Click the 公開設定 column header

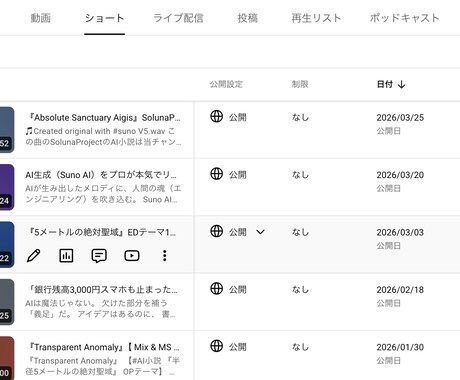point(226,84)
